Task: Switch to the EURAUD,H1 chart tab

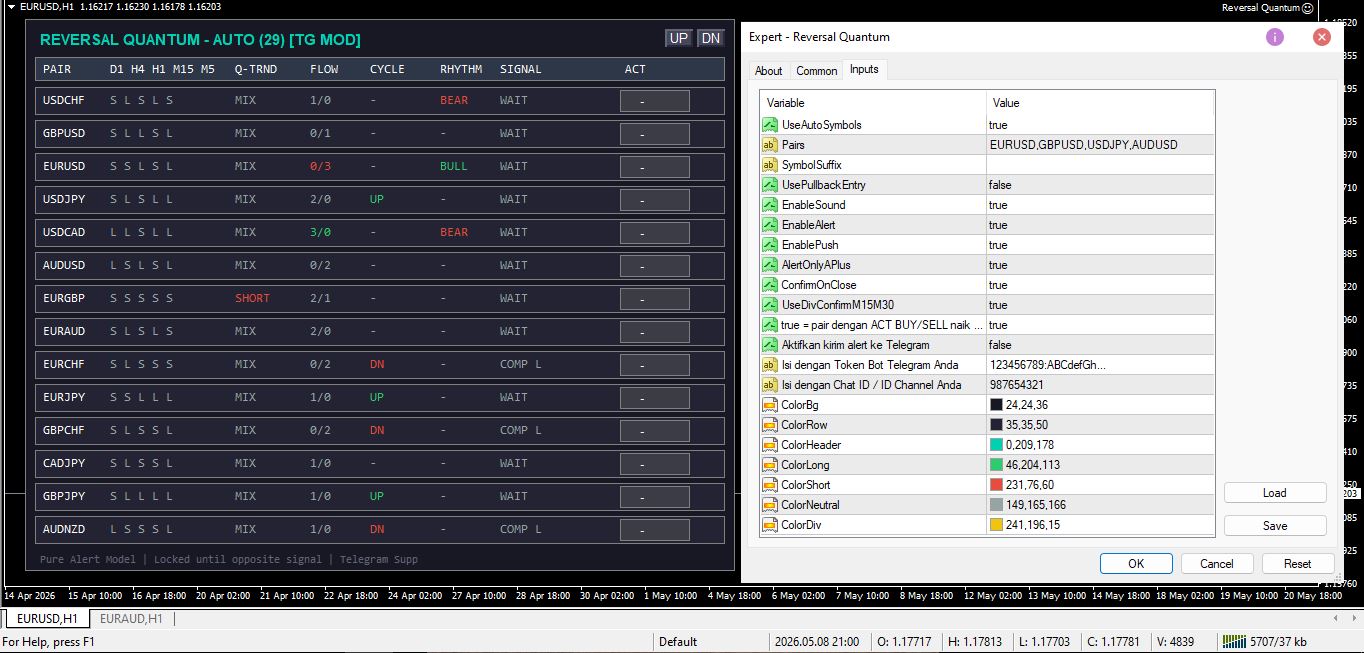Action: [x=131, y=619]
